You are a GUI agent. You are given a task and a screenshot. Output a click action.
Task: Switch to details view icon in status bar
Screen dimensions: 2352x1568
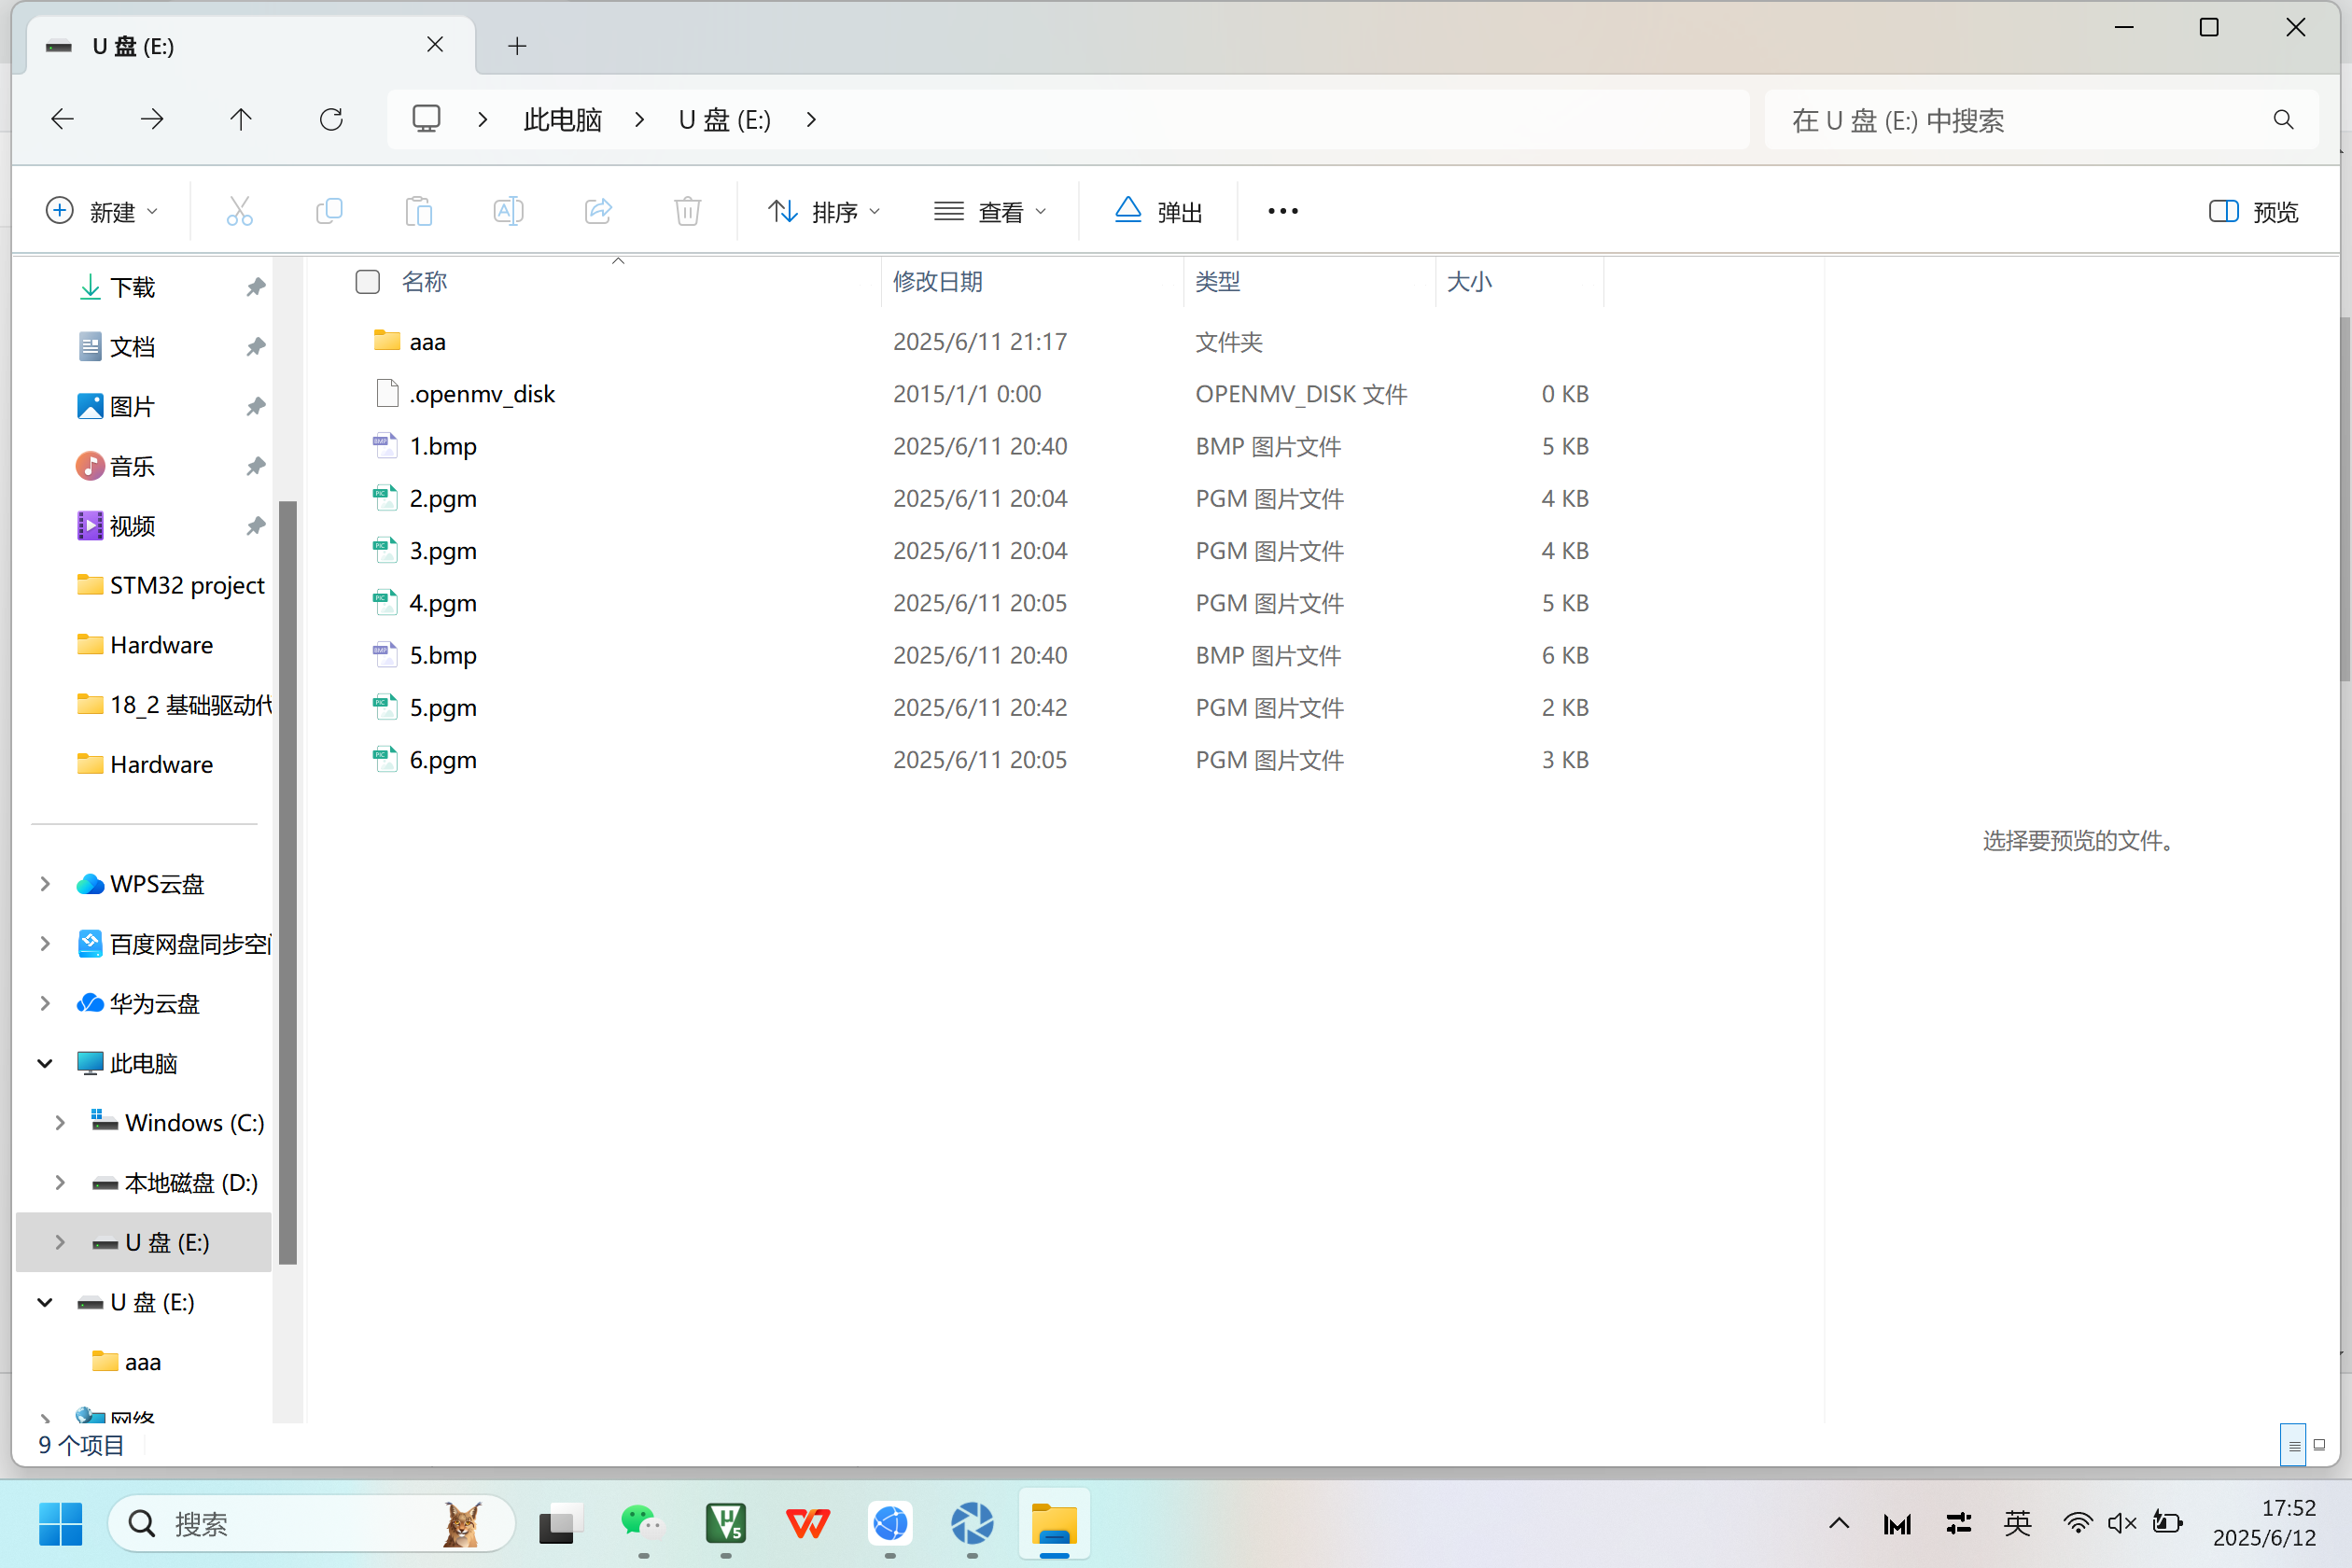[2293, 1445]
